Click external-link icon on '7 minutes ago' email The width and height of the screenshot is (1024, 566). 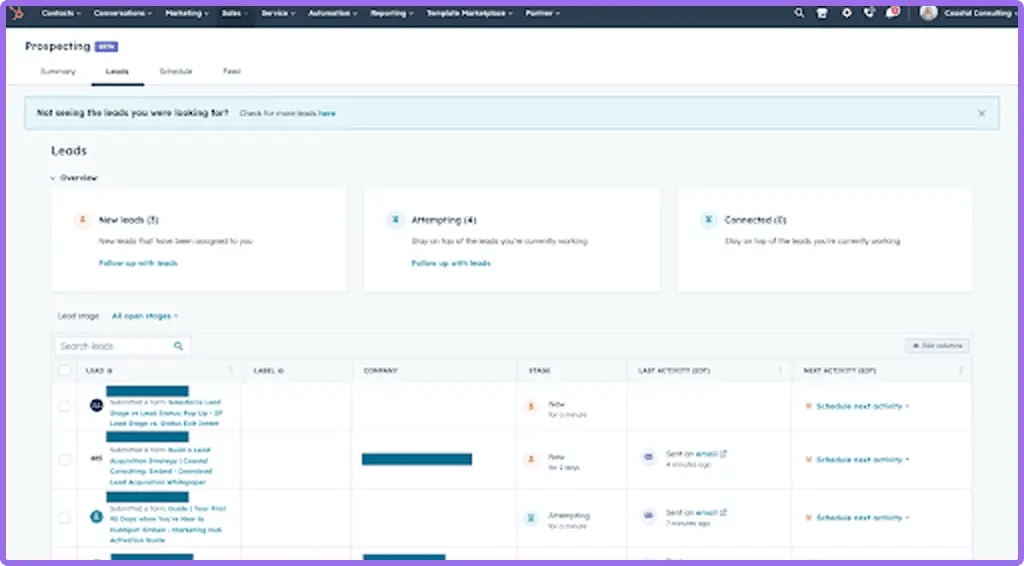(x=724, y=512)
